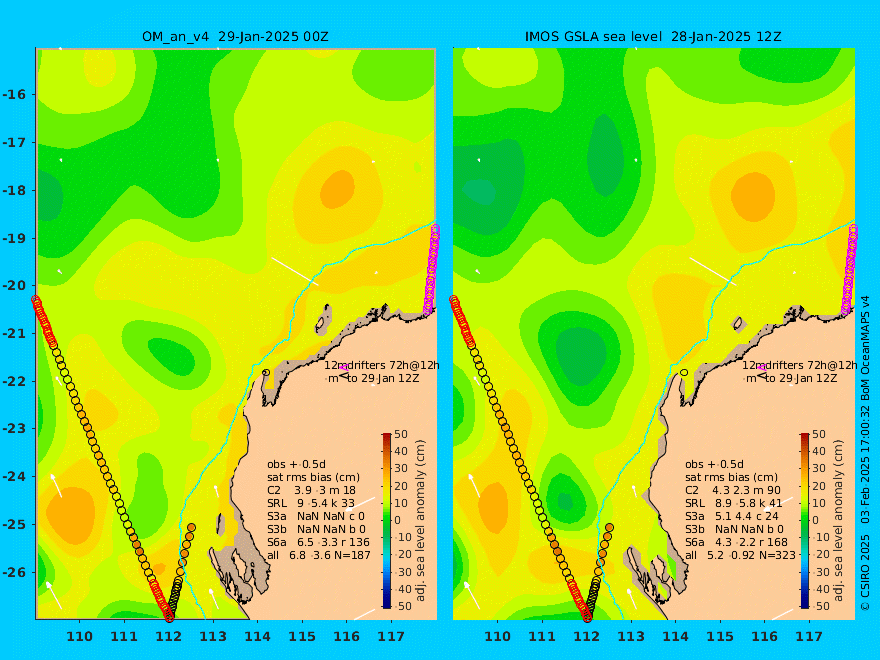Click right colorbar axis label 'adj. sea level anomaly (cm)'
Screen dimensions: 880x660
coord(838,520)
